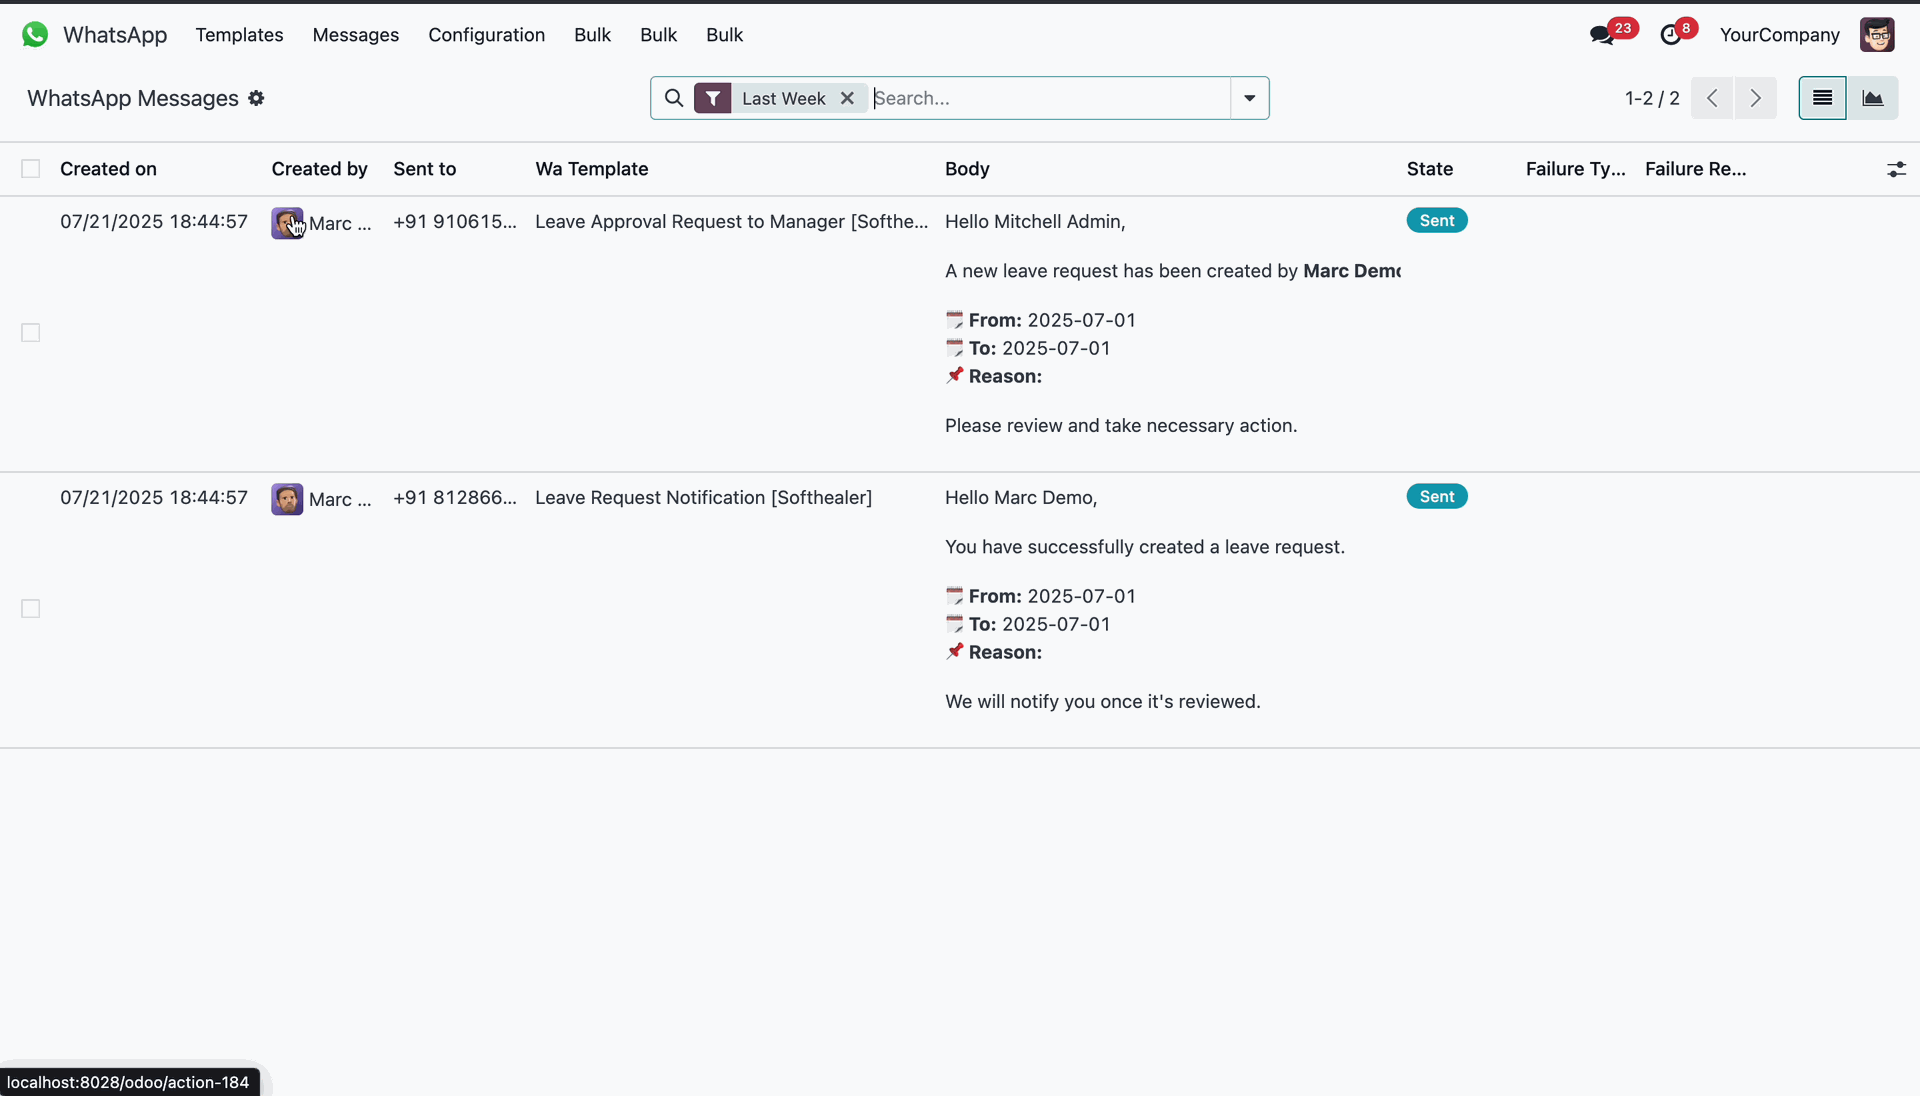Click the search magnifier icon
This screenshot has height=1096, width=1920.
pos(674,98)
